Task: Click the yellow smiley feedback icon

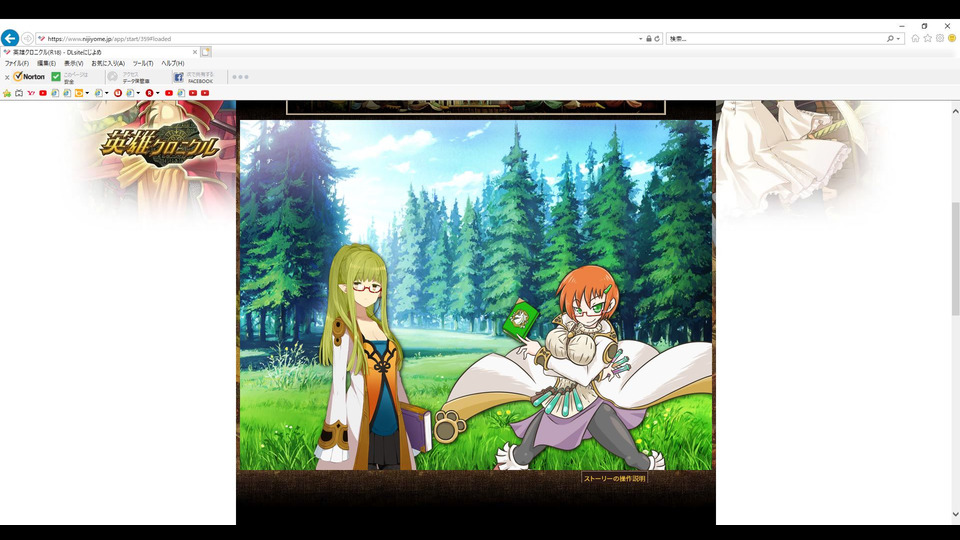Action: [952, 38]
